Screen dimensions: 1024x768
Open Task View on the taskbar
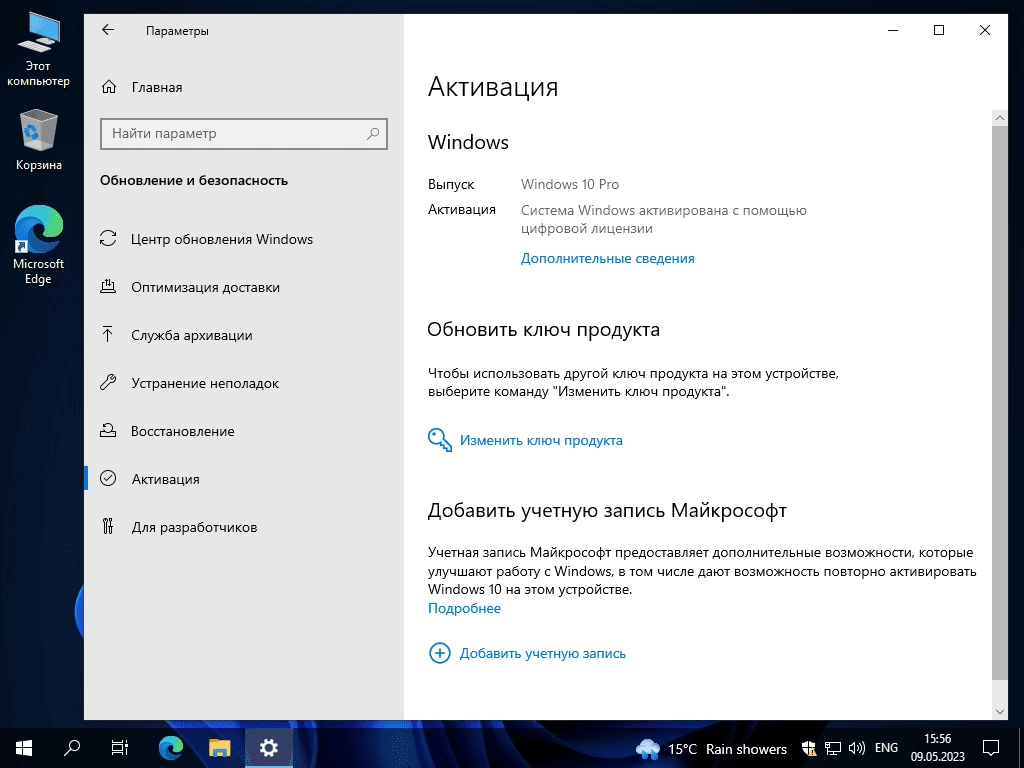[120, 748]
